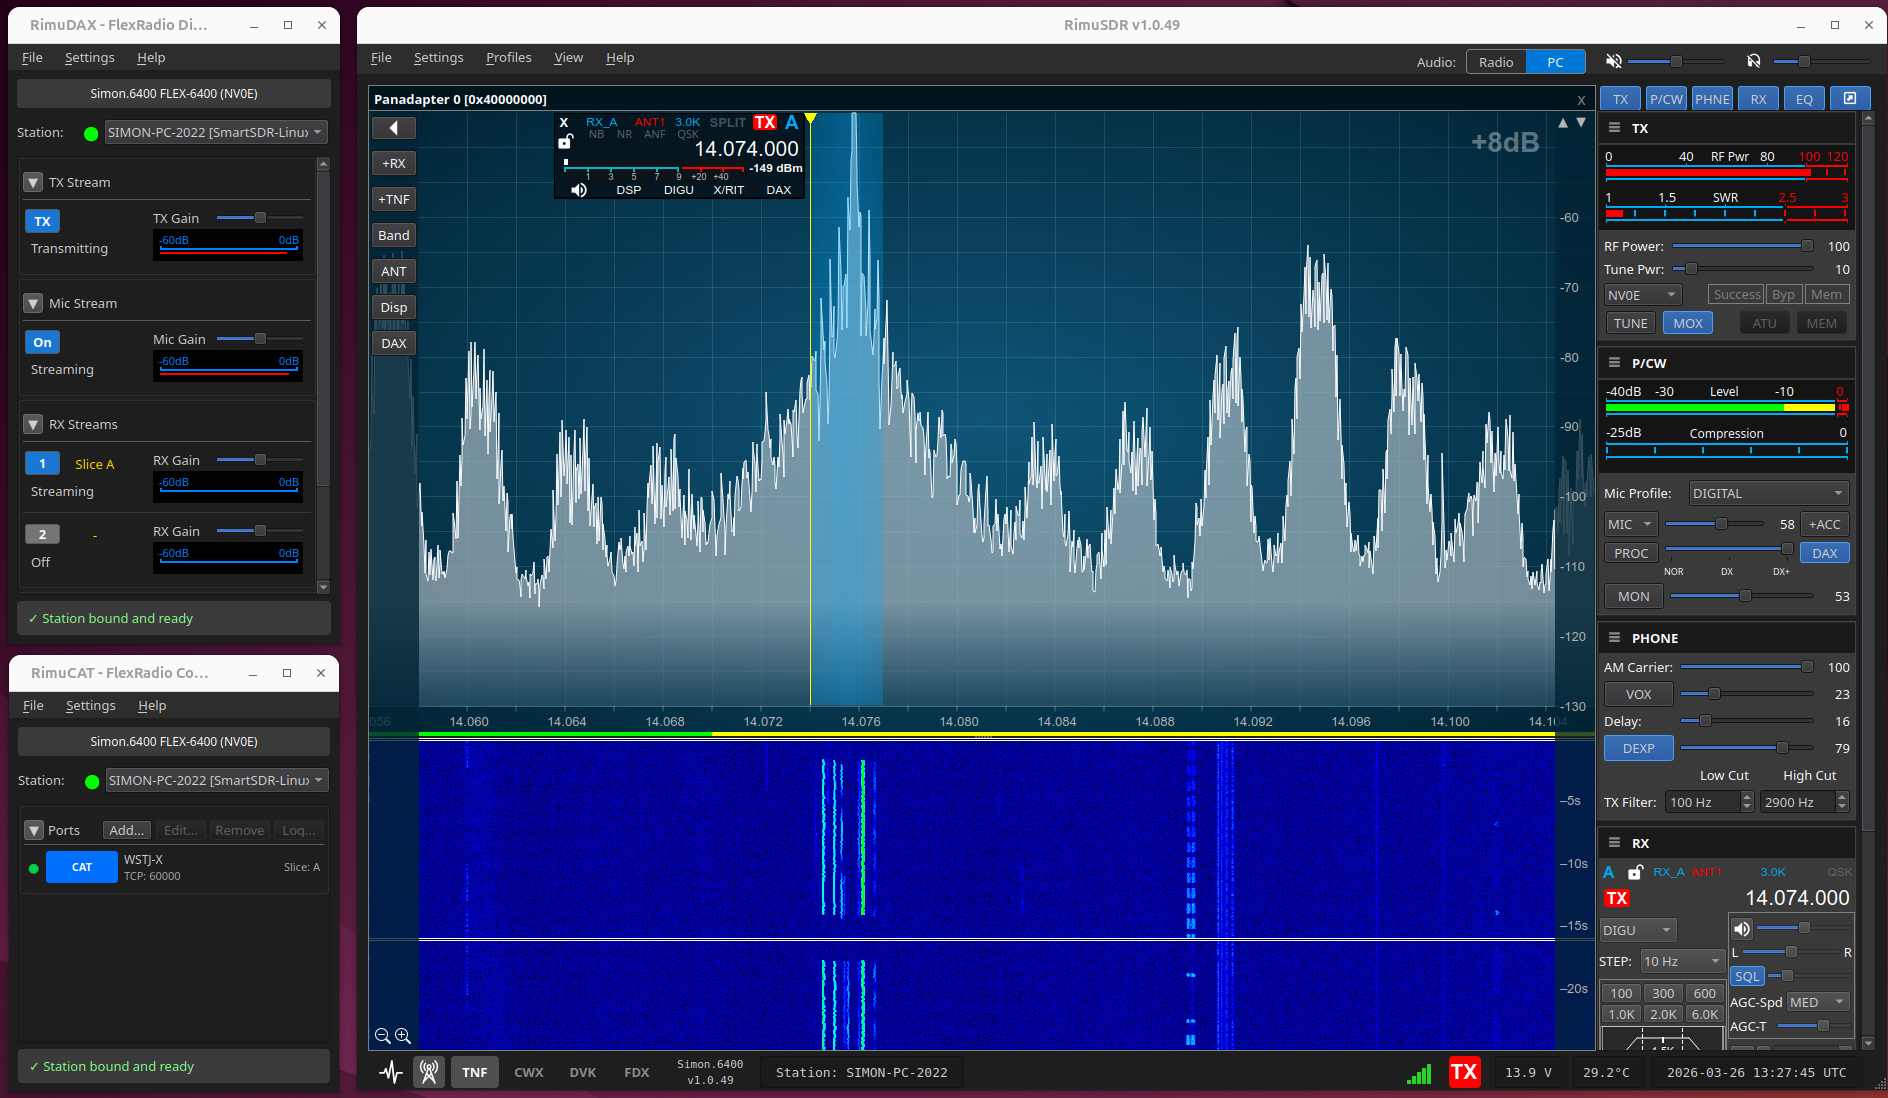Change mode using the DIGU dropdown
The width and height of the screenshot is (1888, 1098).
(1637, 929)
